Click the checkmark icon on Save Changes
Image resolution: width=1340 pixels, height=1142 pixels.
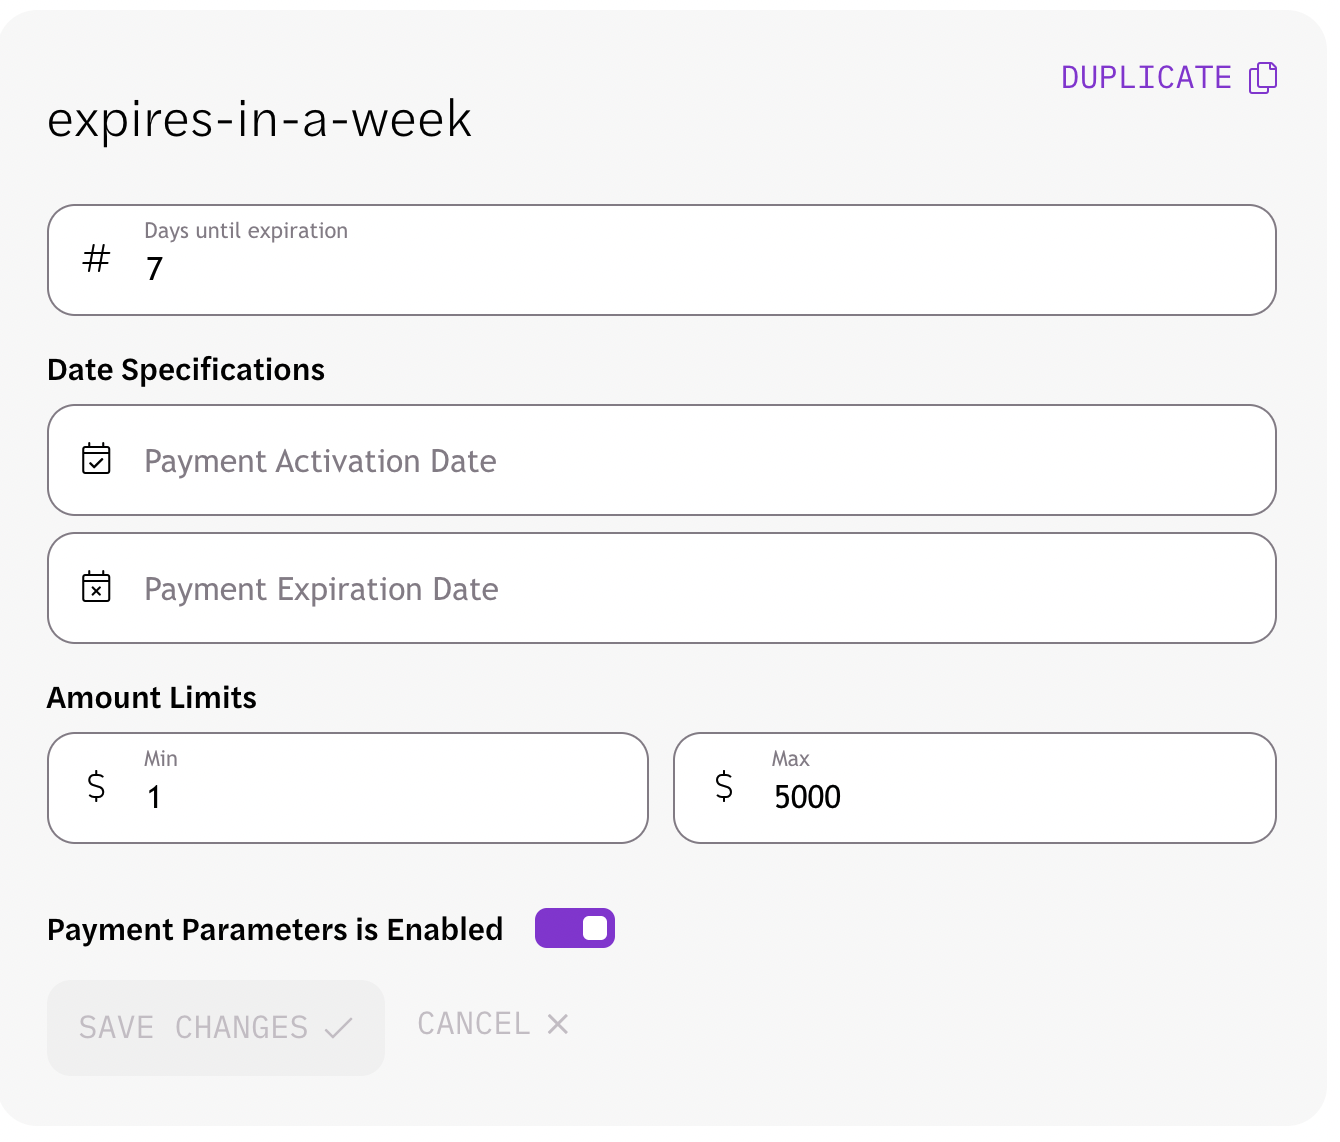(x=339, y=1027)
